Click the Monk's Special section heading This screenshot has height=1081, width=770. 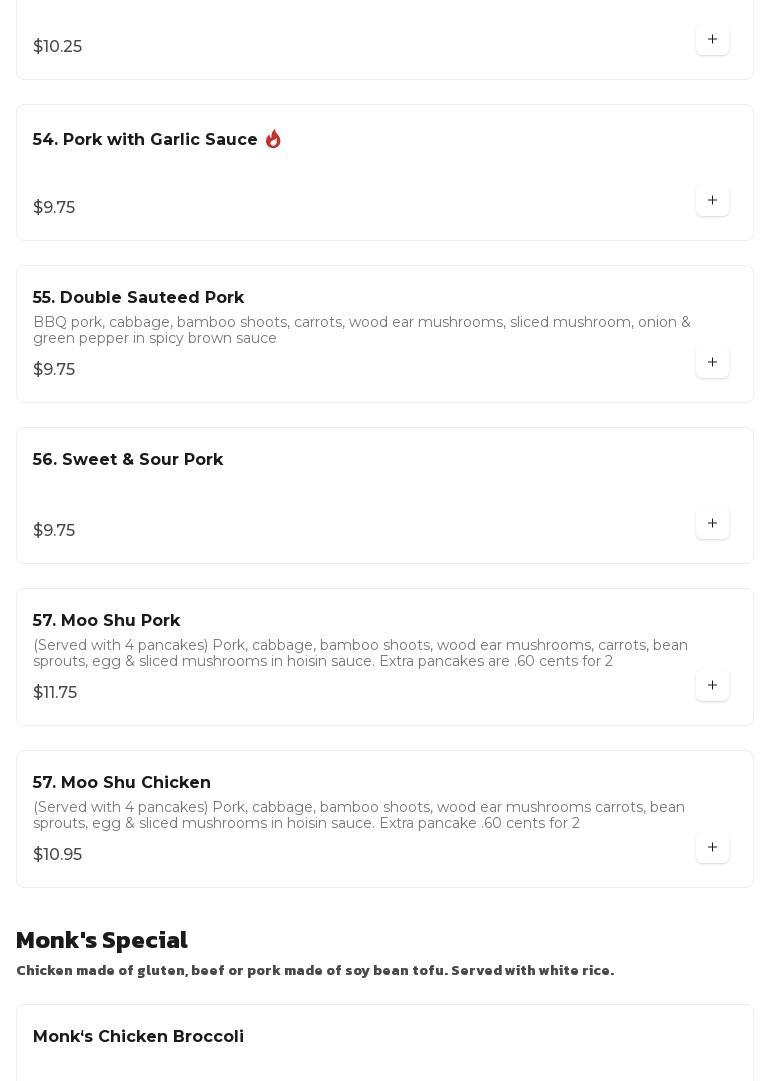(x=102, y=941)
